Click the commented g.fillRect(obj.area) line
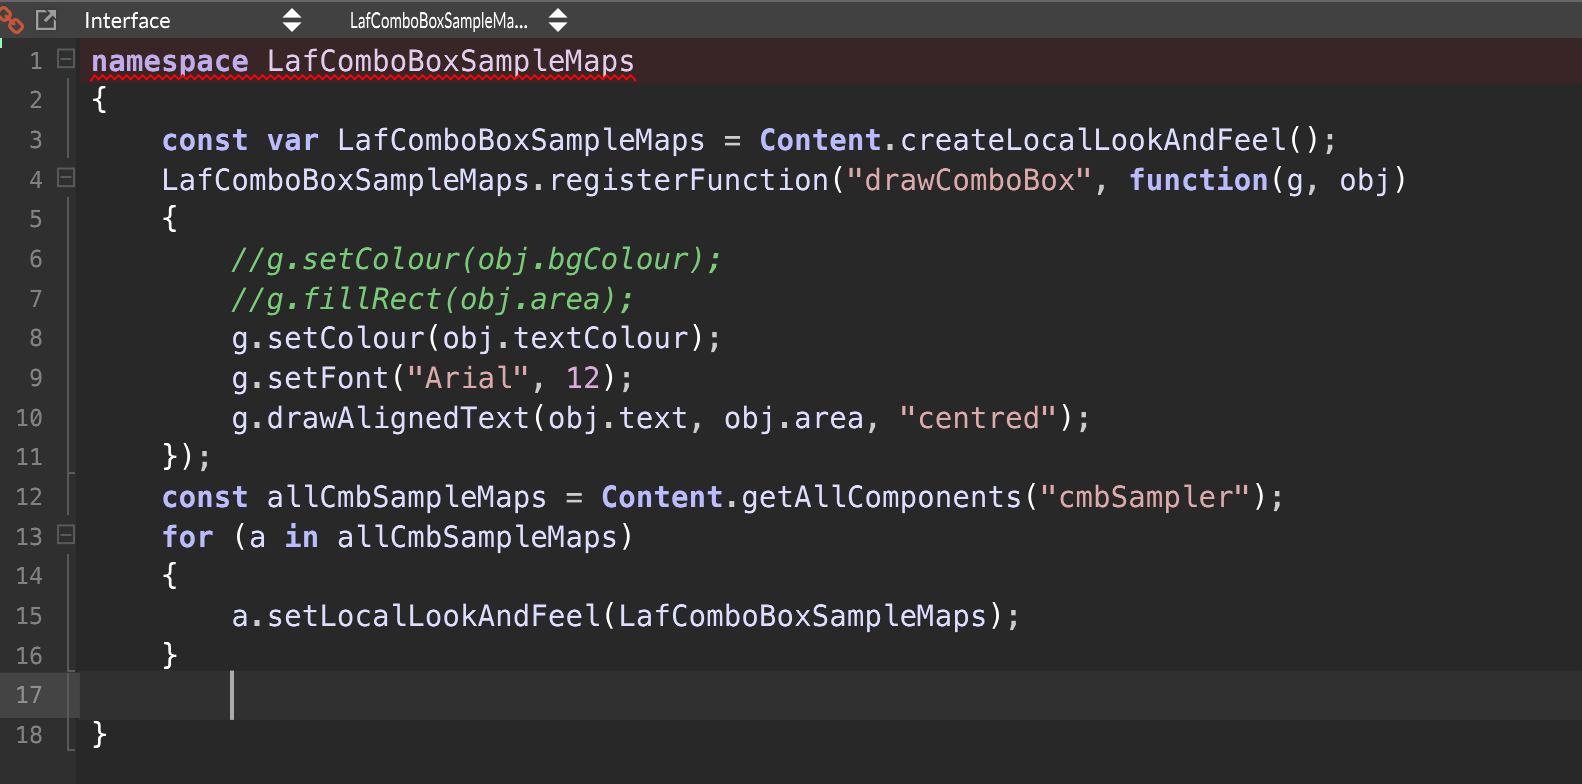The image size is (1582, 784). [432, 299]
